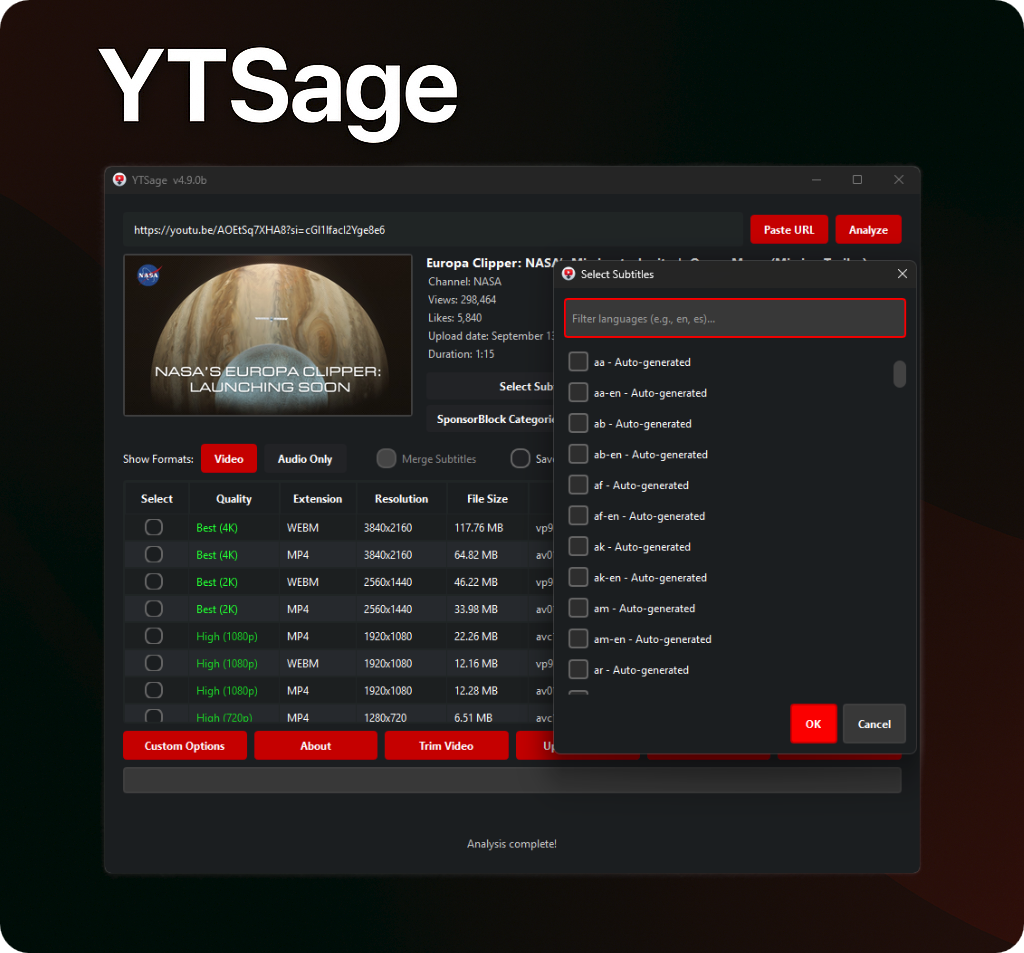
Task: Check the 'ab-en - Auto-generated' subtitle
Action: tap(578, 454)
